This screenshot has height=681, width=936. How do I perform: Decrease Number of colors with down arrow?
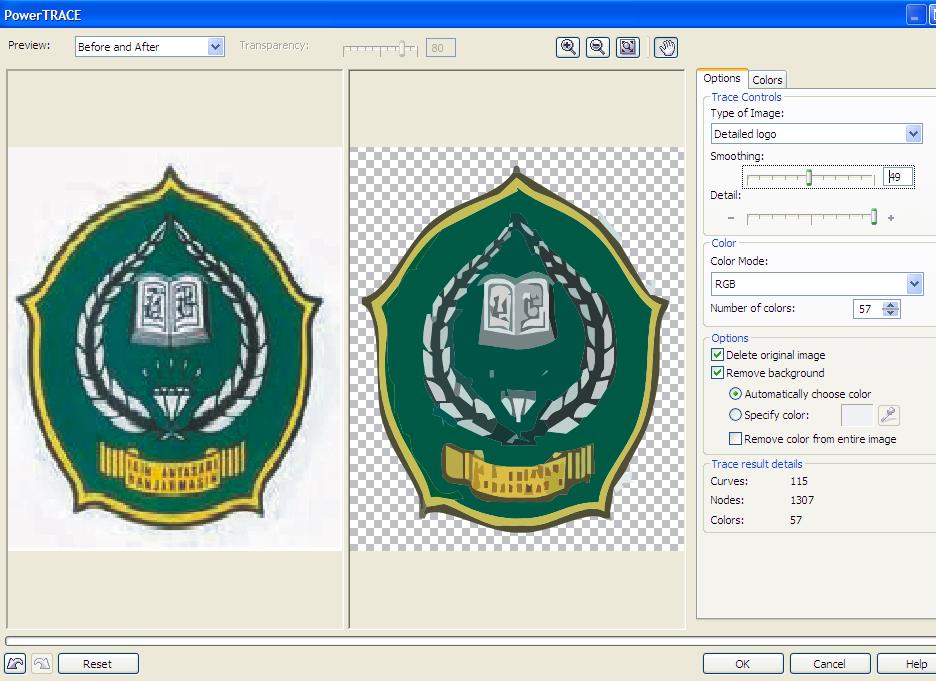[x=891, y=313]
